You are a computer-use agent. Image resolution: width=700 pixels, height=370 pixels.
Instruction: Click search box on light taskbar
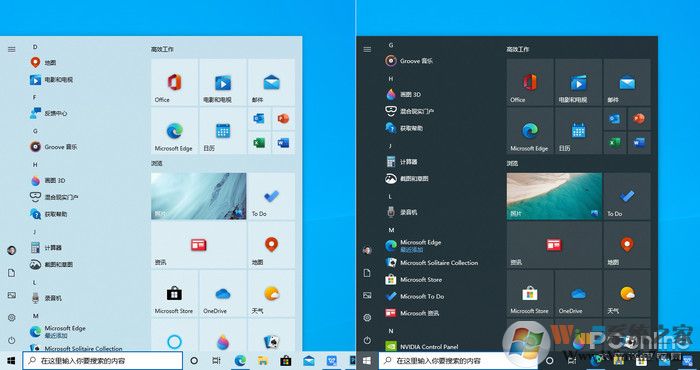tap(103, 361)
